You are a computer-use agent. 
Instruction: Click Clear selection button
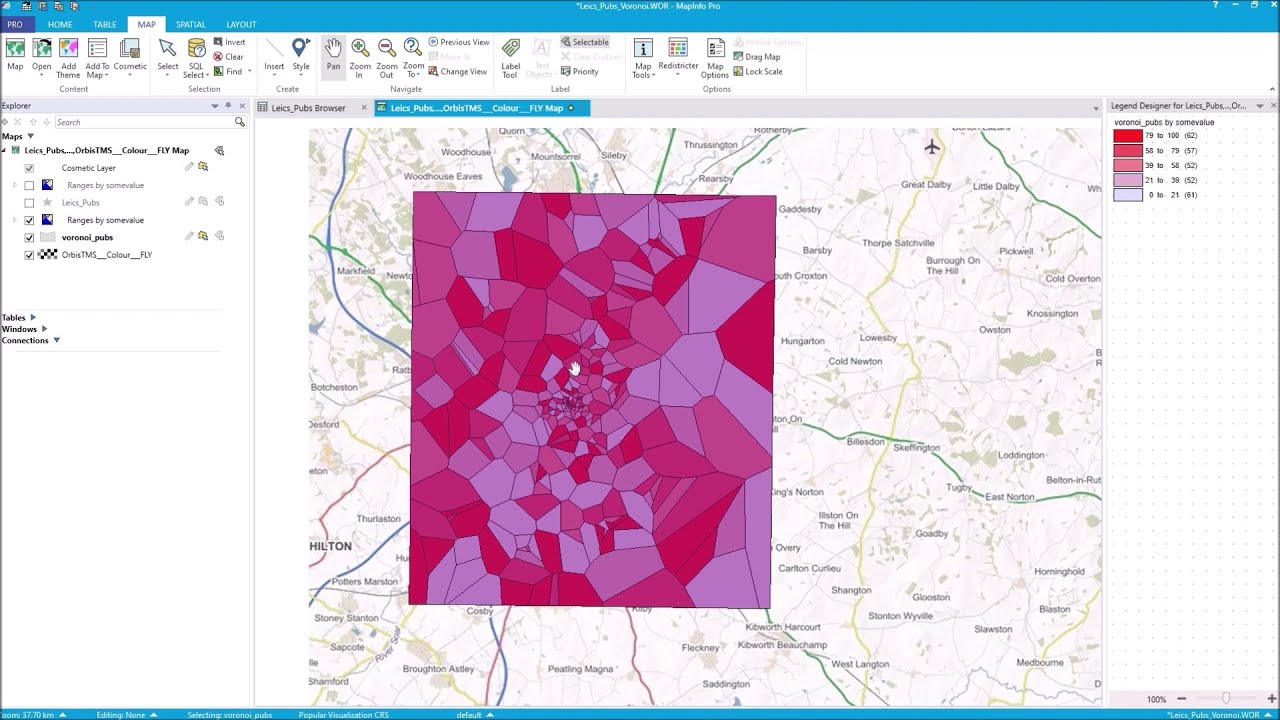point(229,57)
